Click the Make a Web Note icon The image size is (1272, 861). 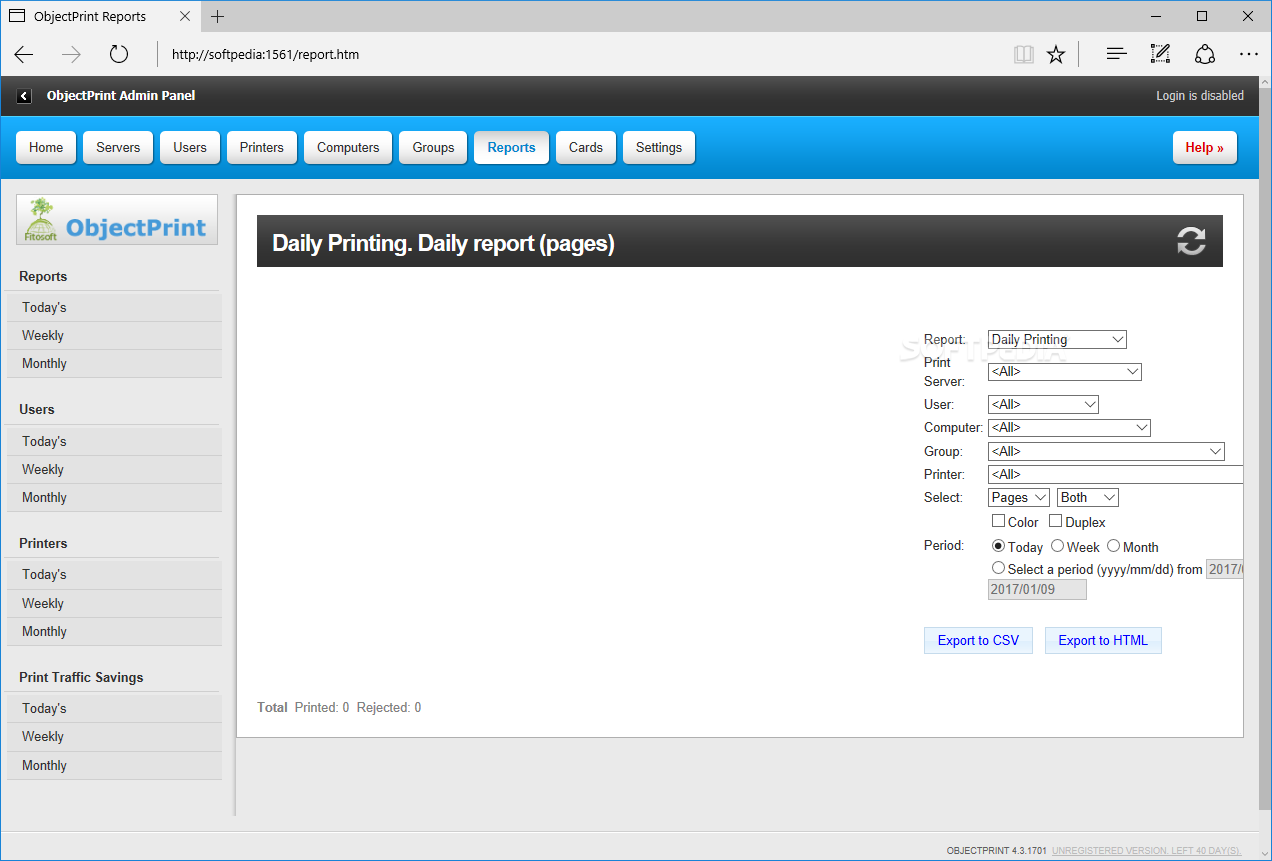coord(1160,54)
